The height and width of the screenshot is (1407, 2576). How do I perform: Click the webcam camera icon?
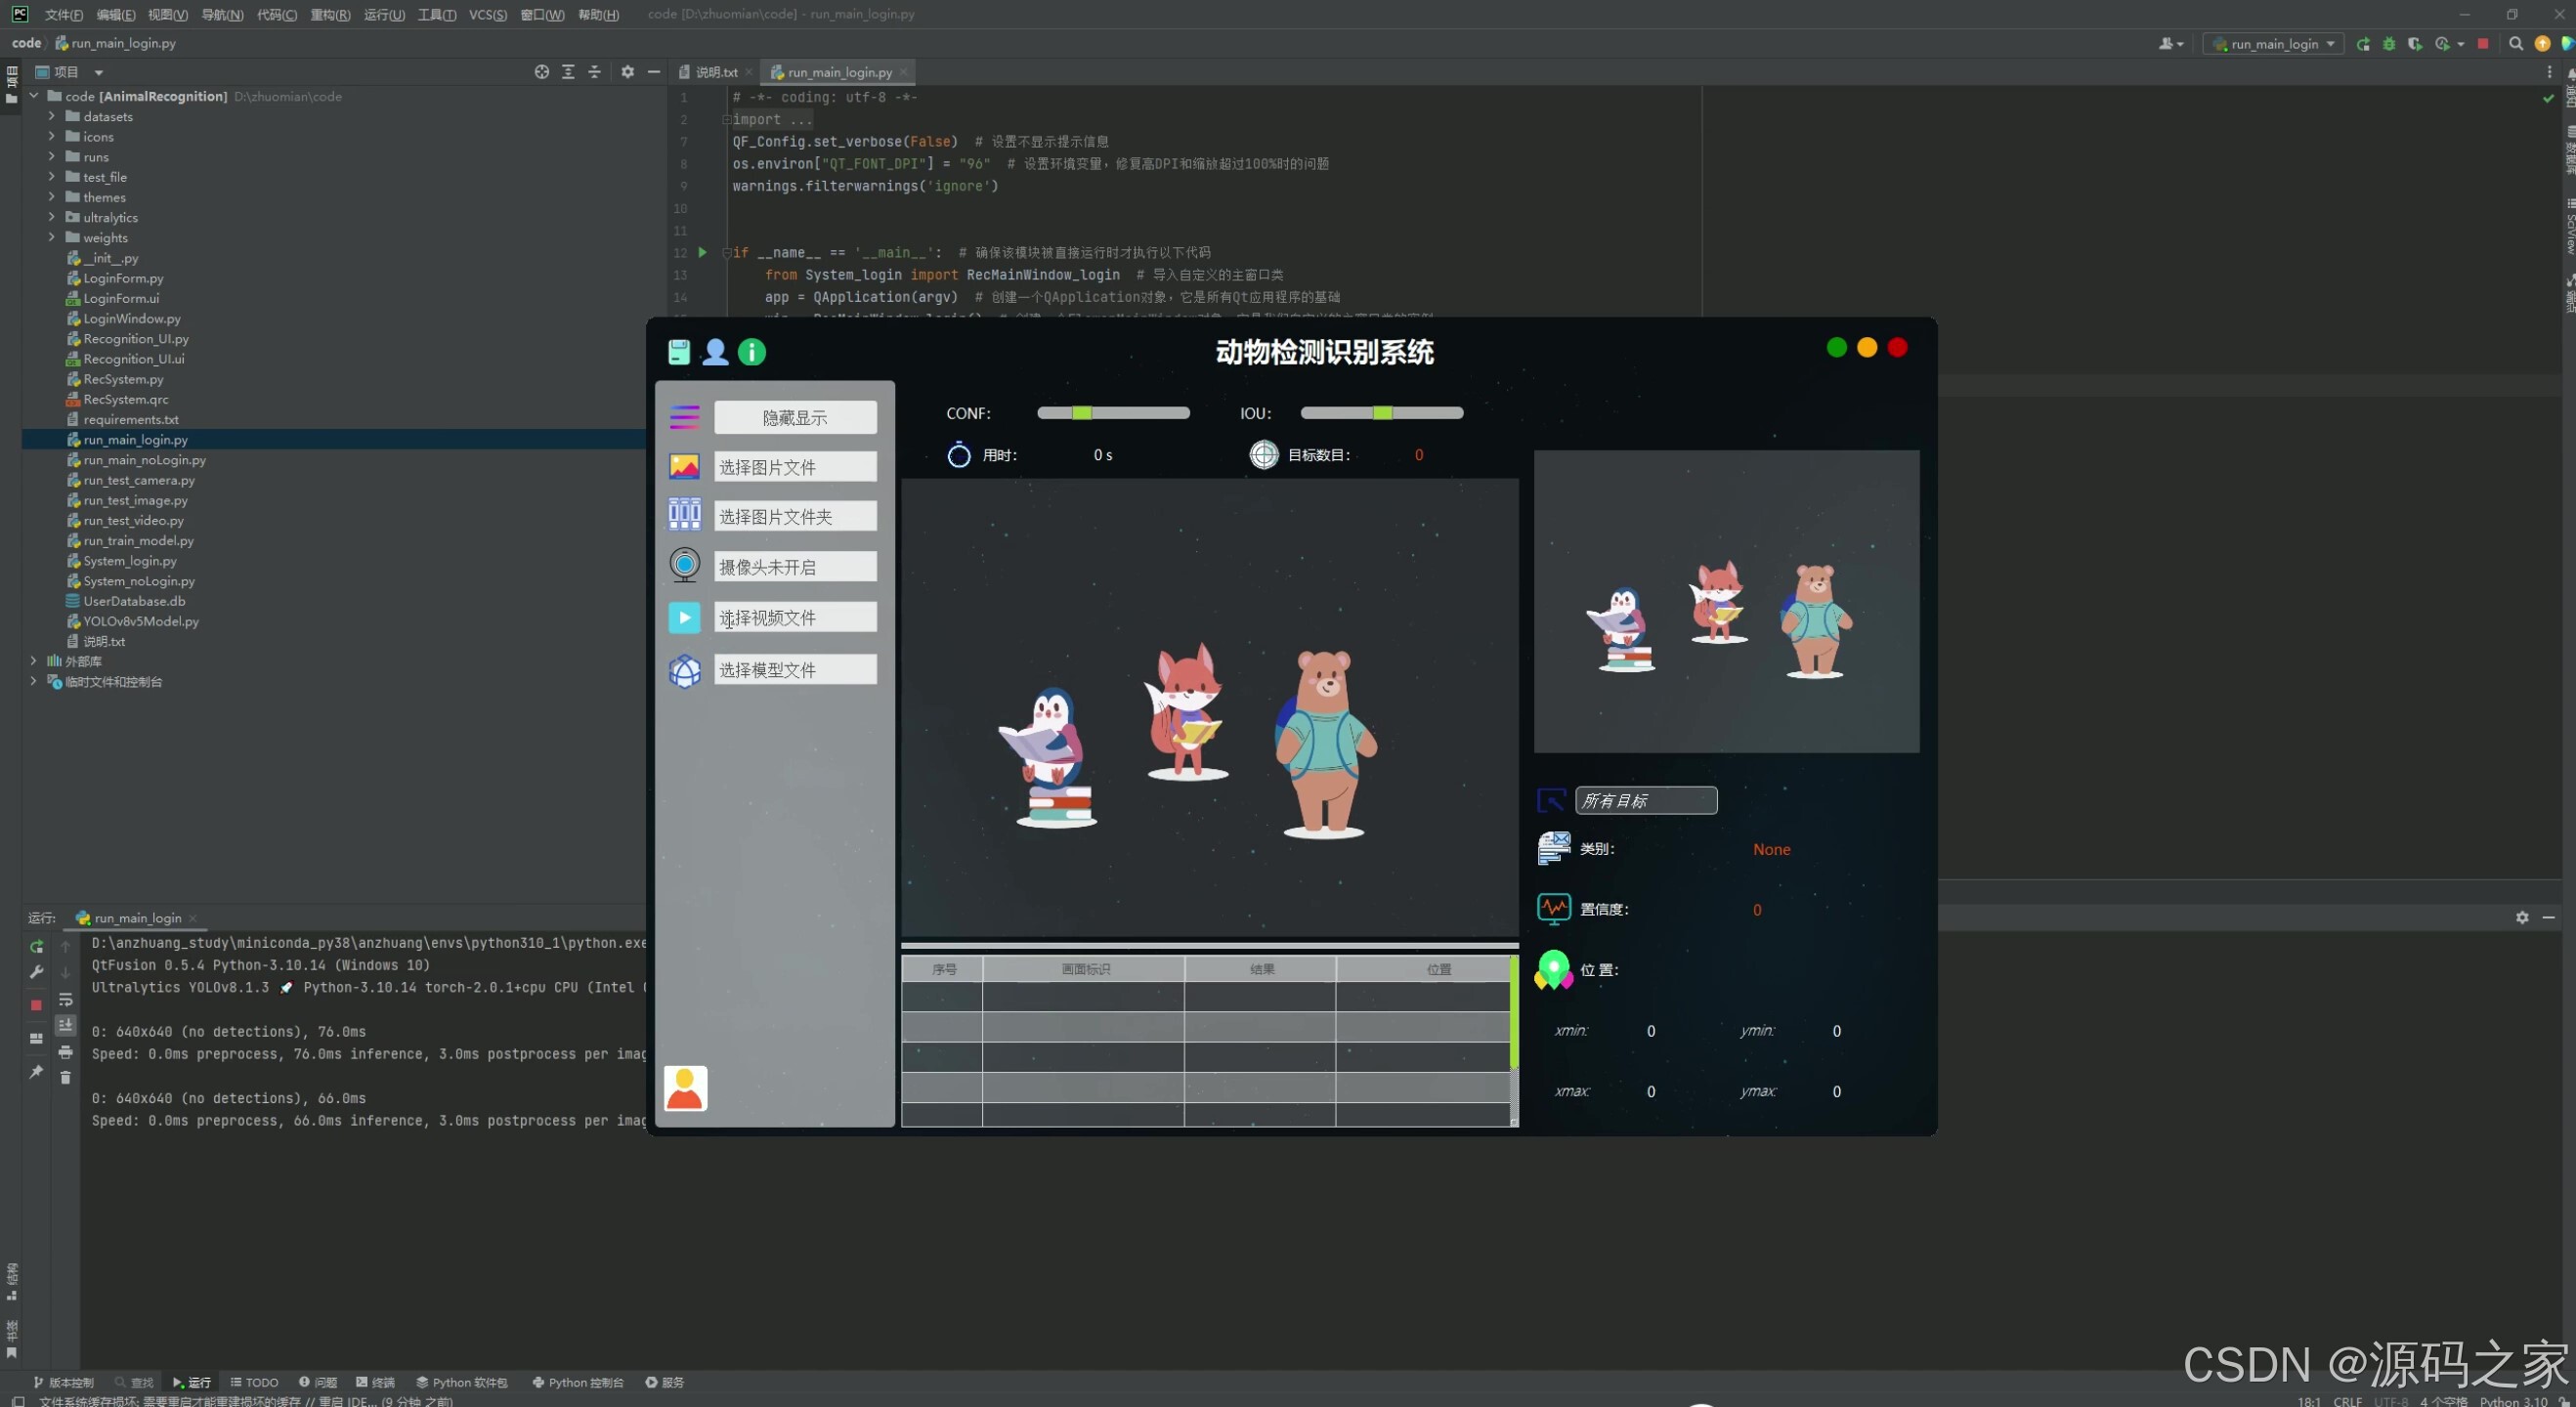pos(685,566)
